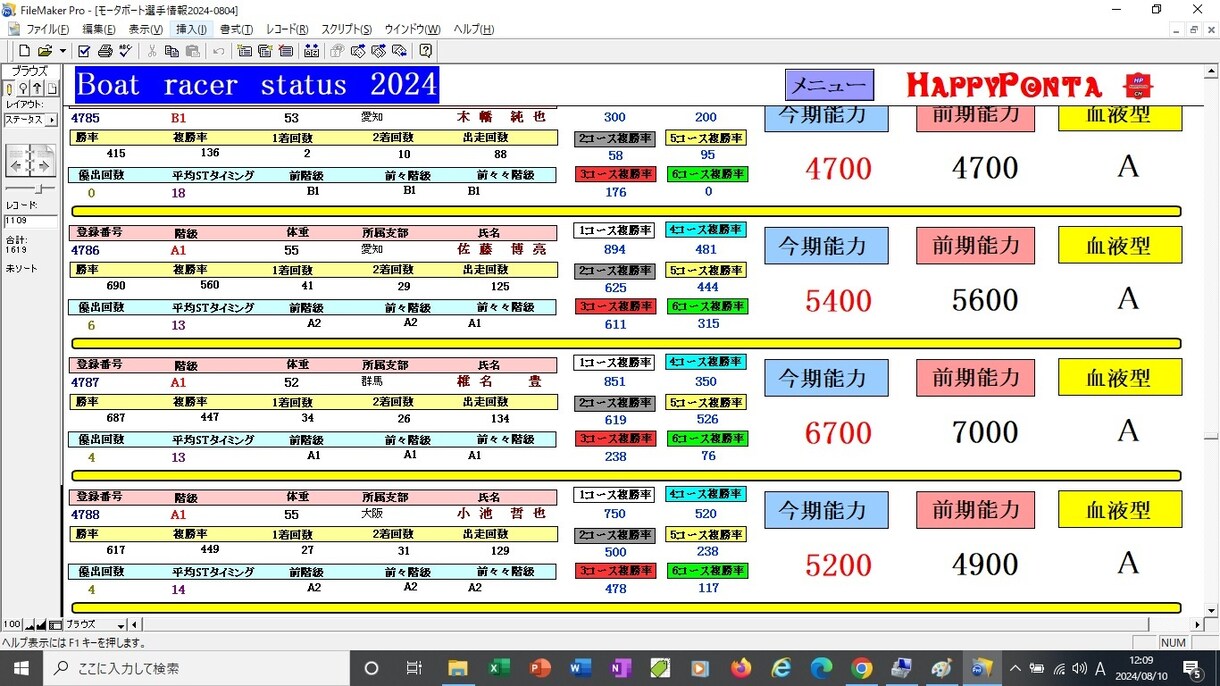Open the Help question mark icon

tap(426, 51)
